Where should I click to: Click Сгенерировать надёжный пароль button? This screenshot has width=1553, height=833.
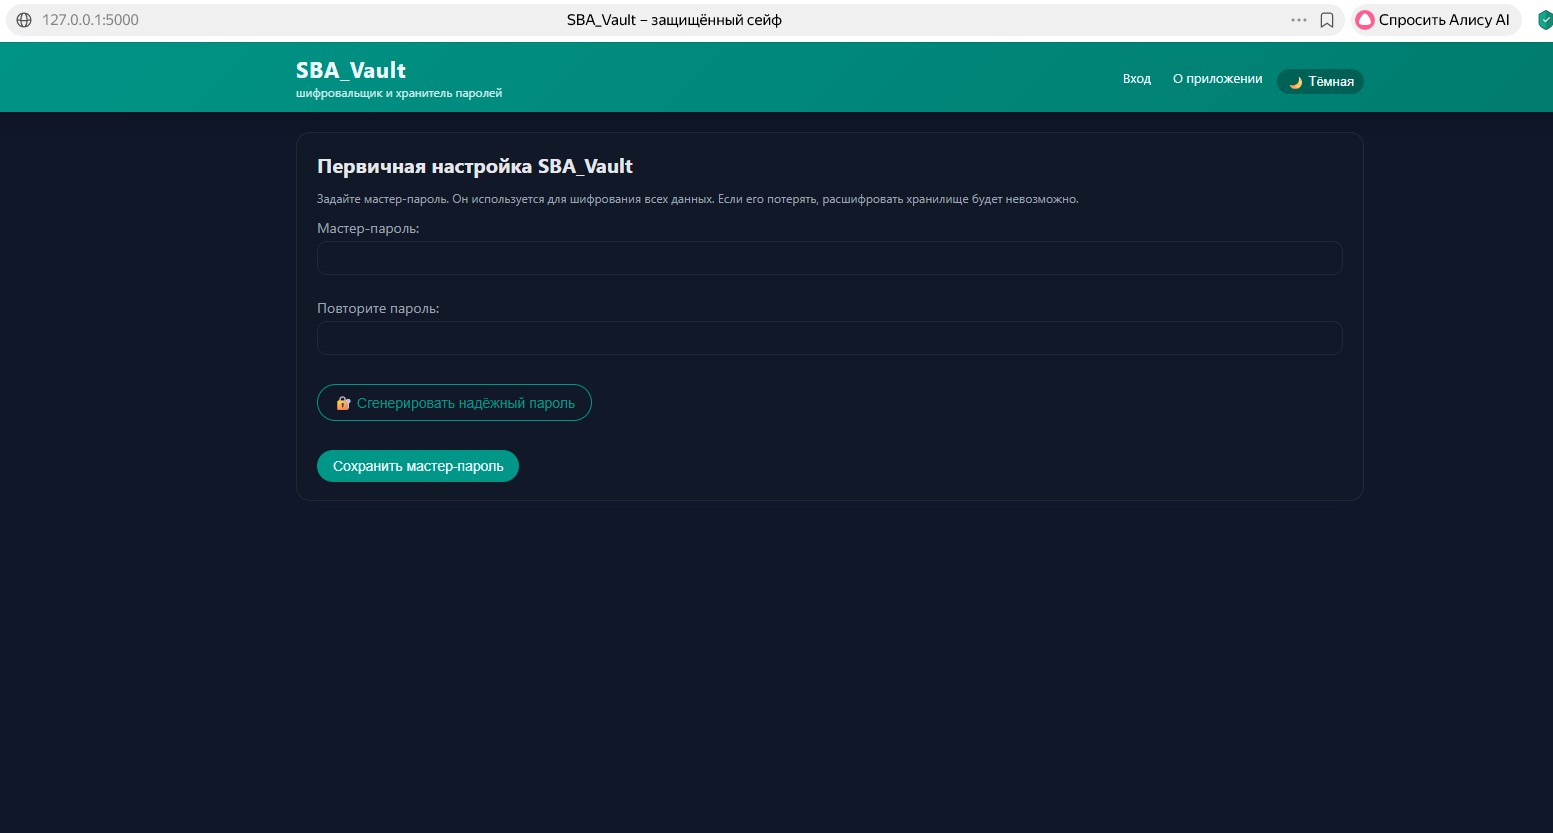coord(454,402)
